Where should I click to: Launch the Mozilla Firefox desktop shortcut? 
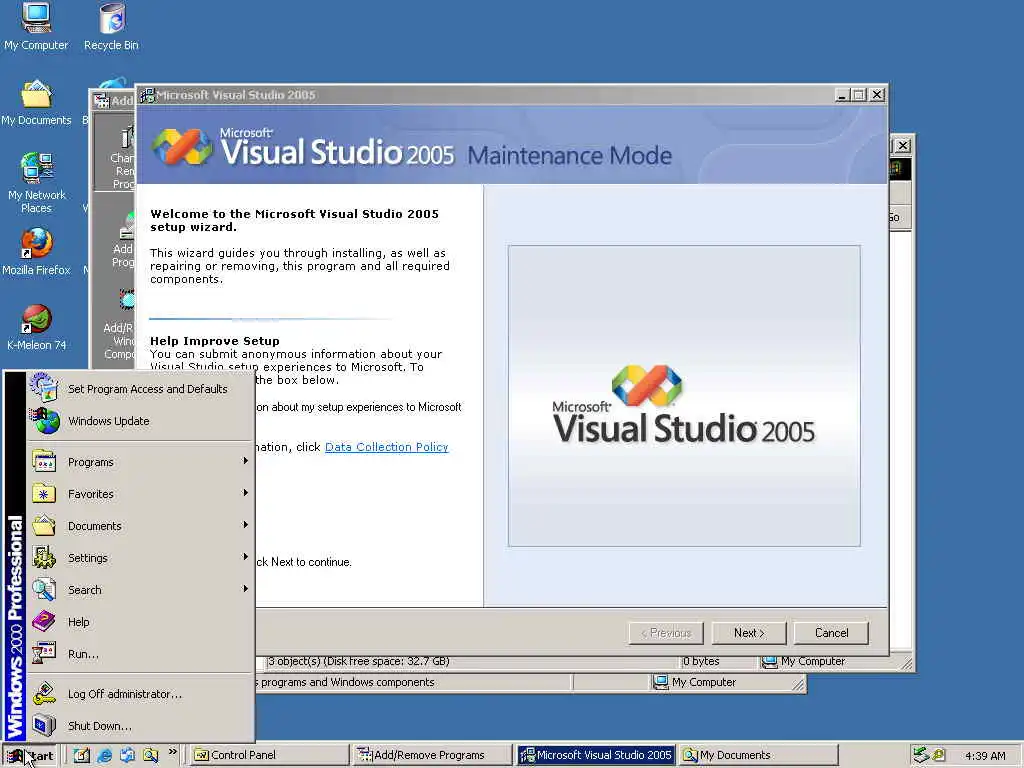click(36, 252)
